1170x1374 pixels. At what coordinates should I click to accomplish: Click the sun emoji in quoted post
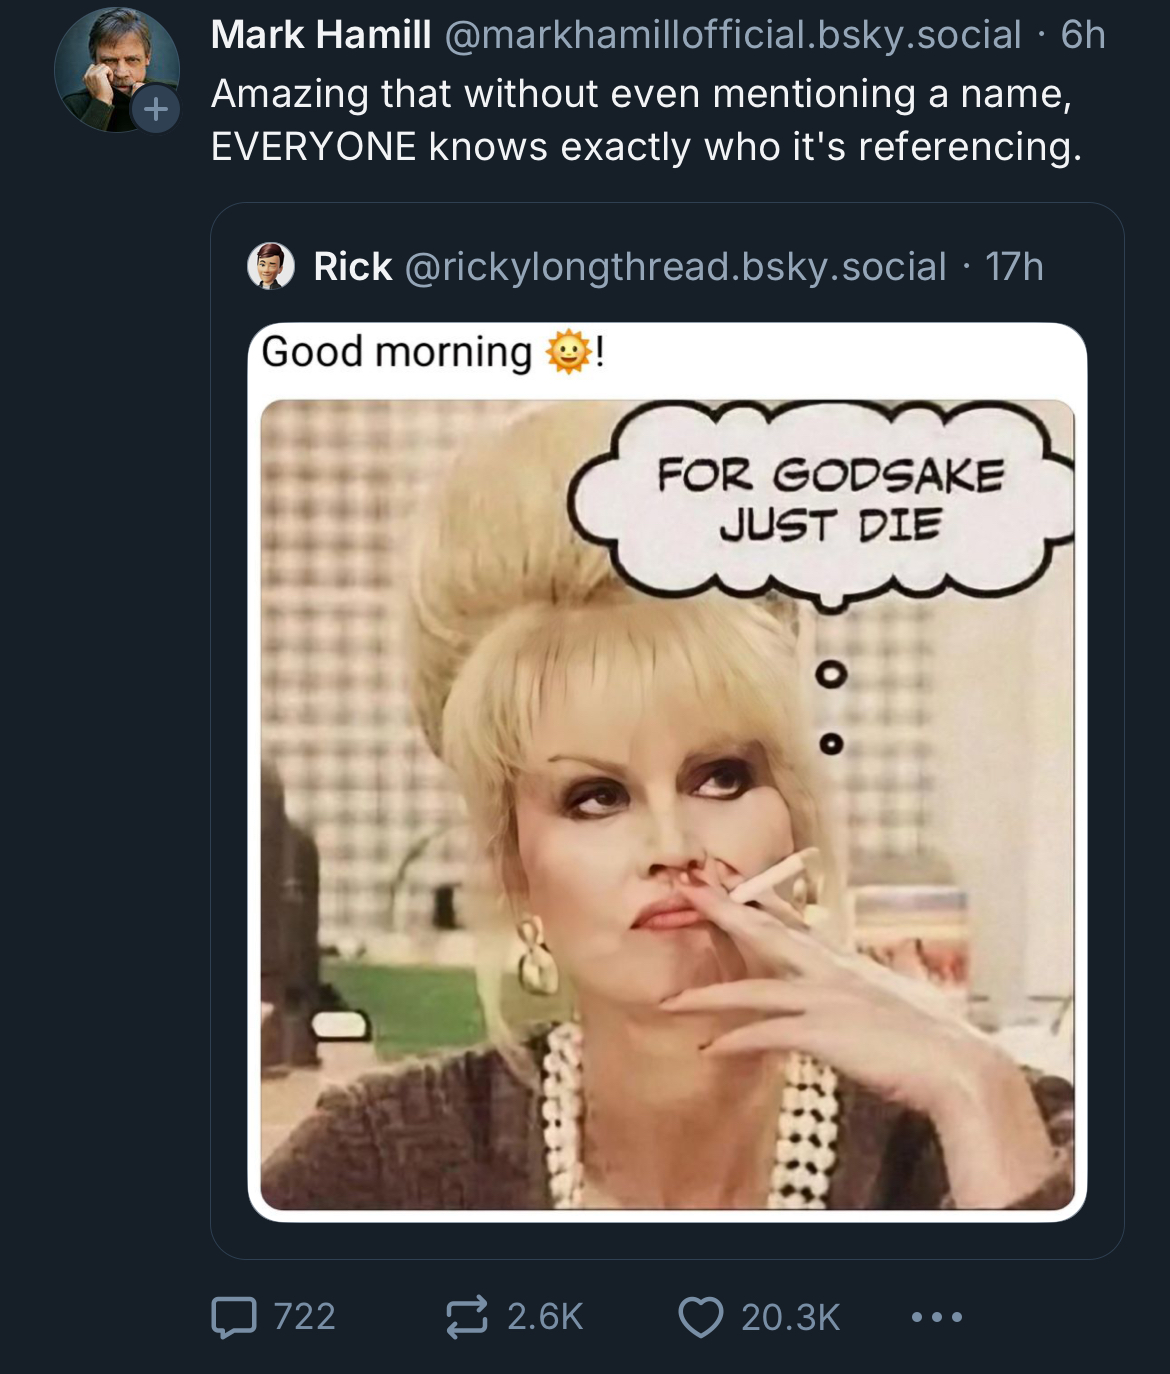pos(568,352)
